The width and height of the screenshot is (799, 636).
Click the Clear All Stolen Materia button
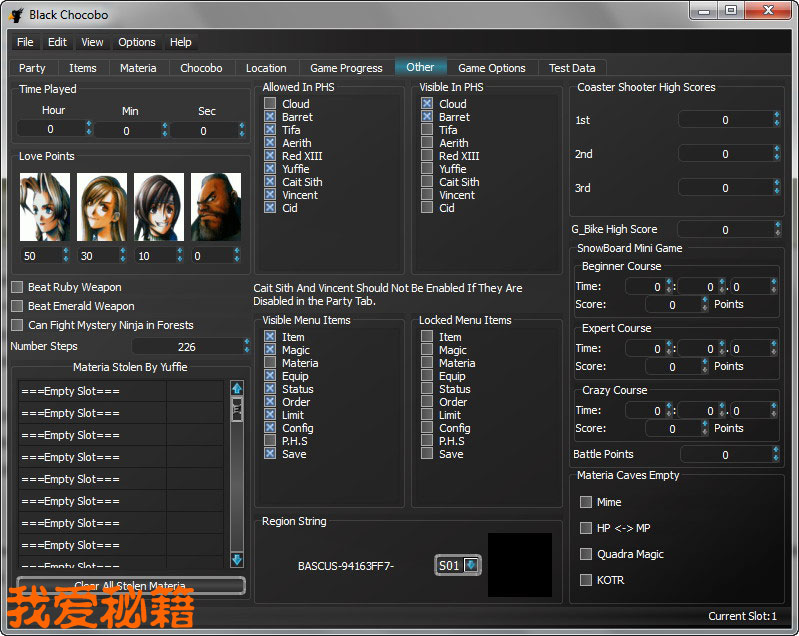tap(130, 586)
